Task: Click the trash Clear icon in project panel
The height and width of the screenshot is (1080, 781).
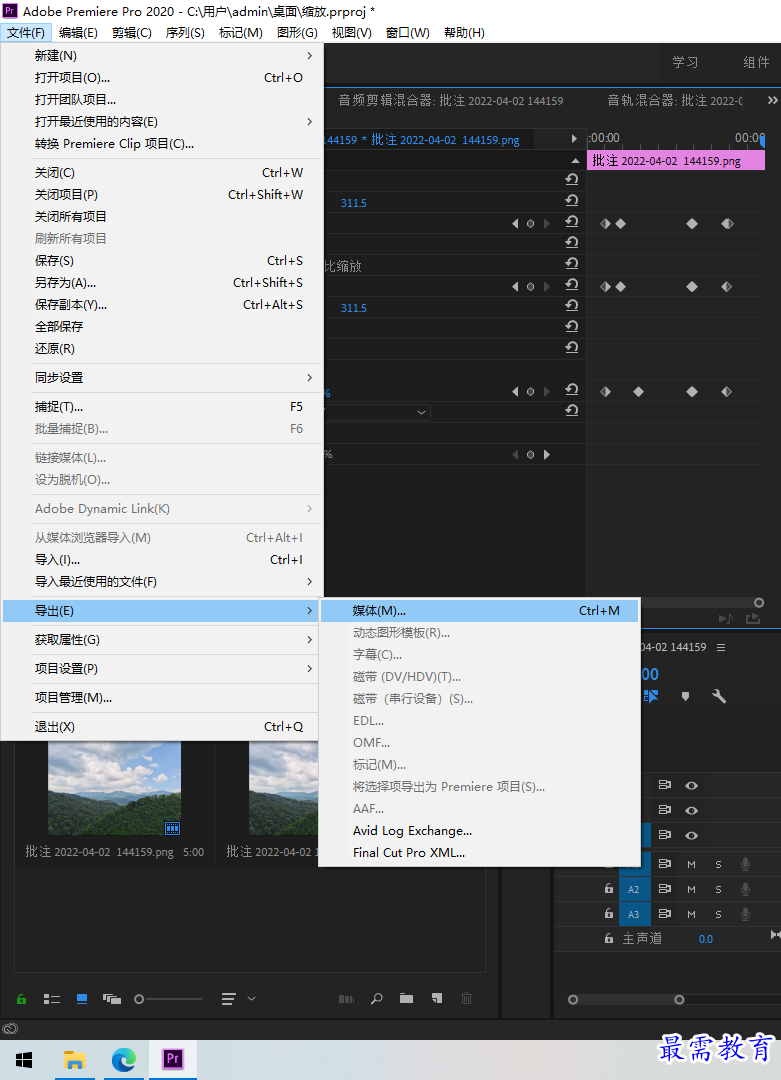Action: (466, 999)
